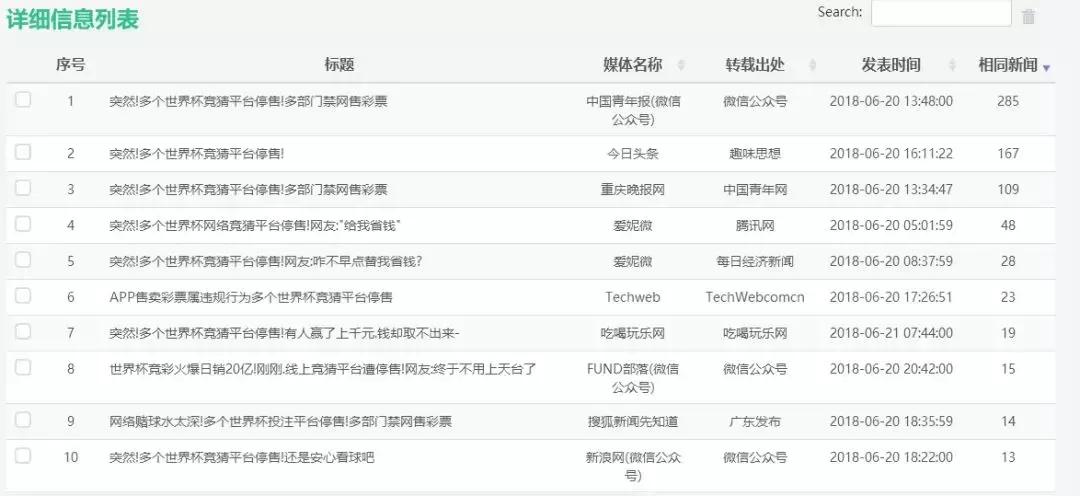Check the checkbox for row 1
The height and width of the screenshot is (496, 1080).
23,100
